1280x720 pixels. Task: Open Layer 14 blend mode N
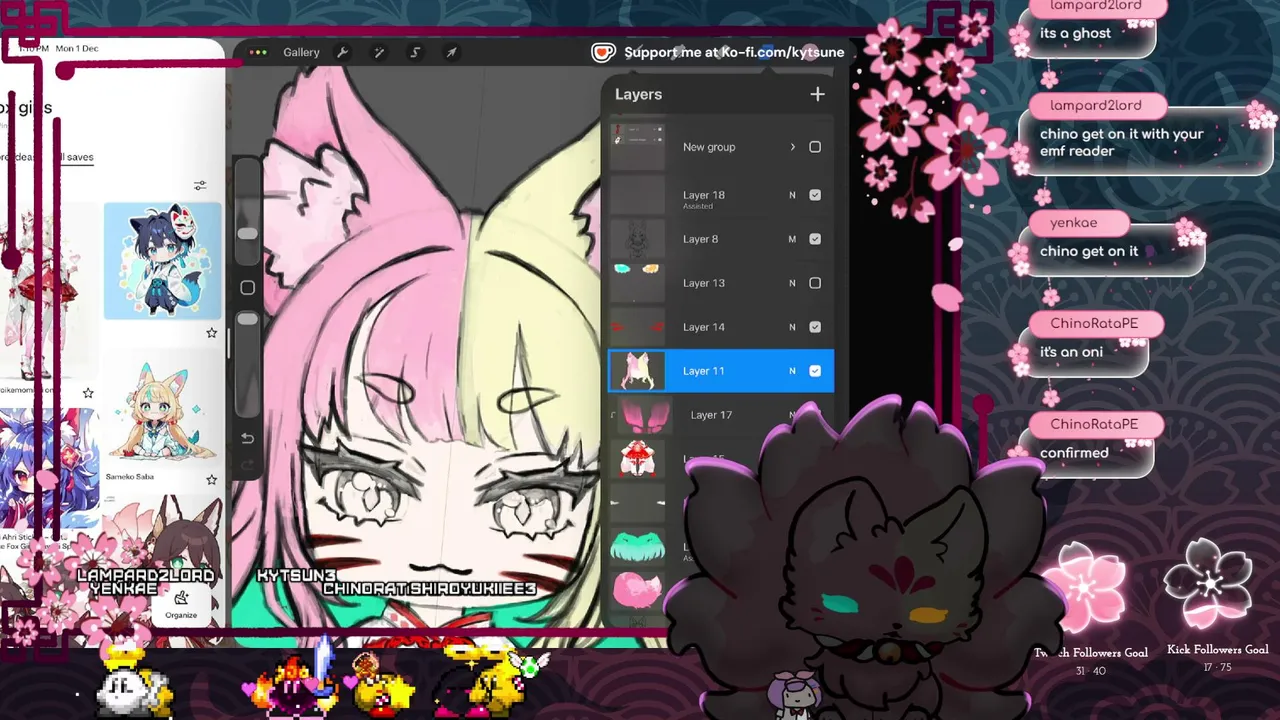(x=792, y=327)
